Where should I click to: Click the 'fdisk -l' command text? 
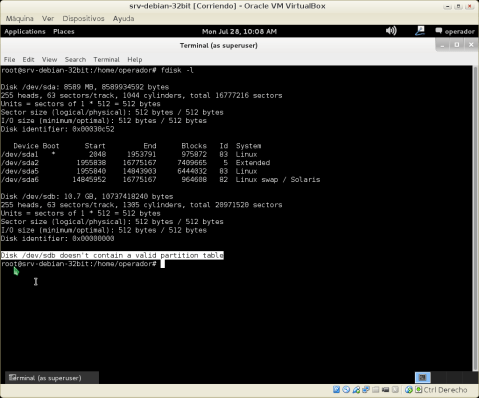click(177, 70)
